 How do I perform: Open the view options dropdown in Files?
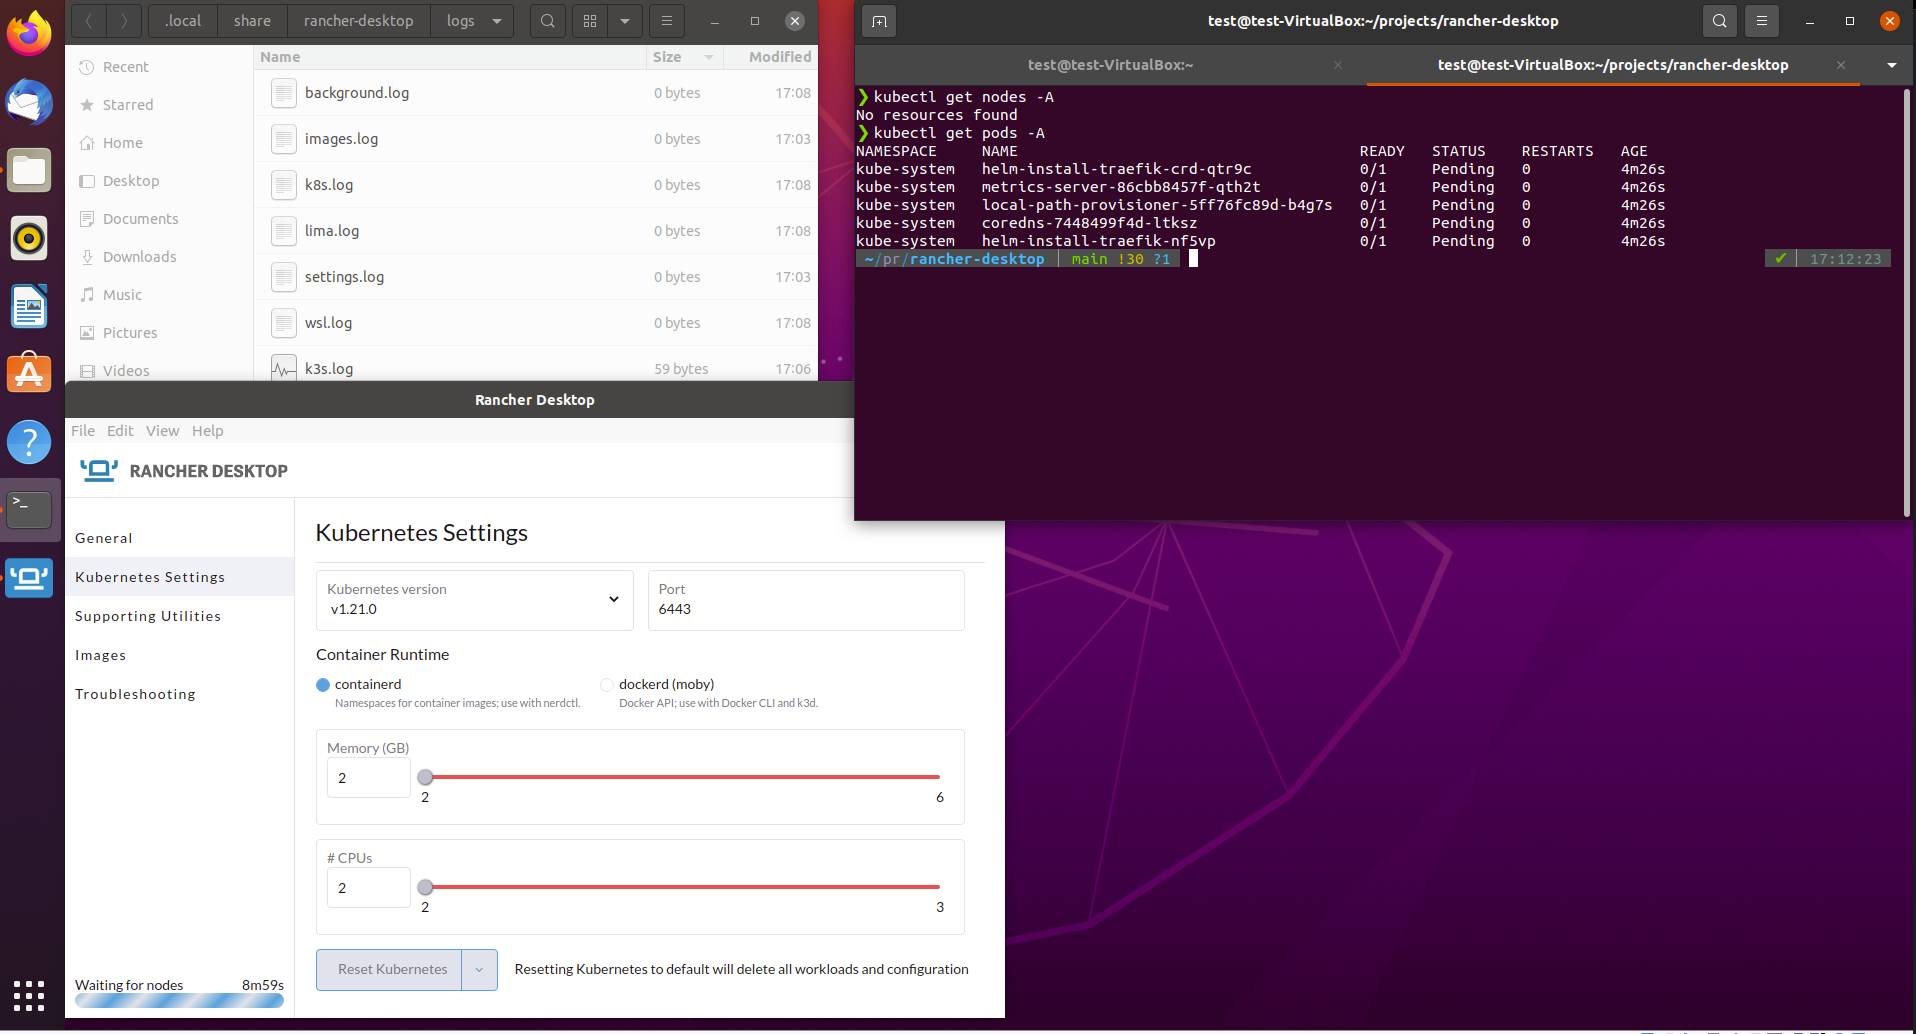coord(625,21)
